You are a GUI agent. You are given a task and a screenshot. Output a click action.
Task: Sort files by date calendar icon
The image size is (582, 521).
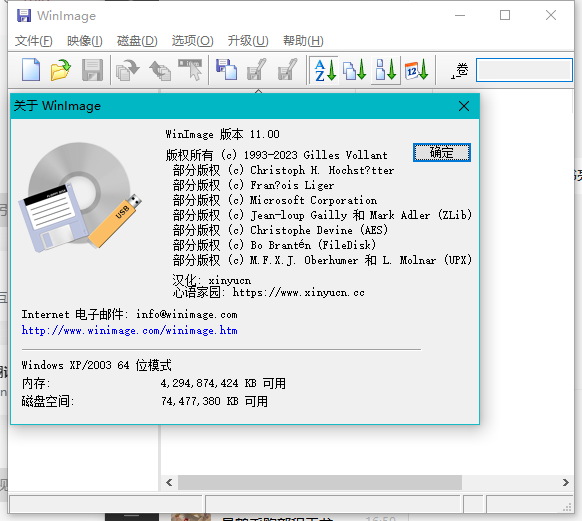coord(416,70)
